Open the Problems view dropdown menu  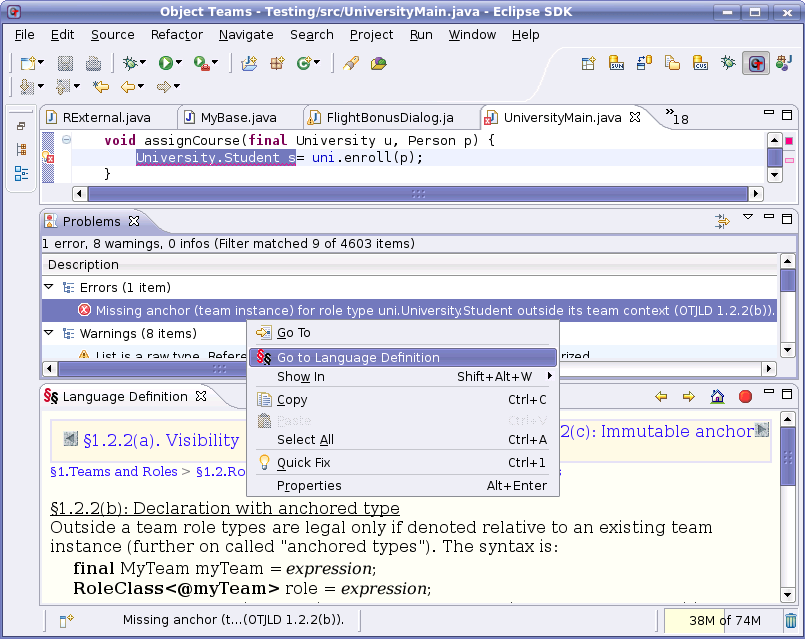(747, 217)
